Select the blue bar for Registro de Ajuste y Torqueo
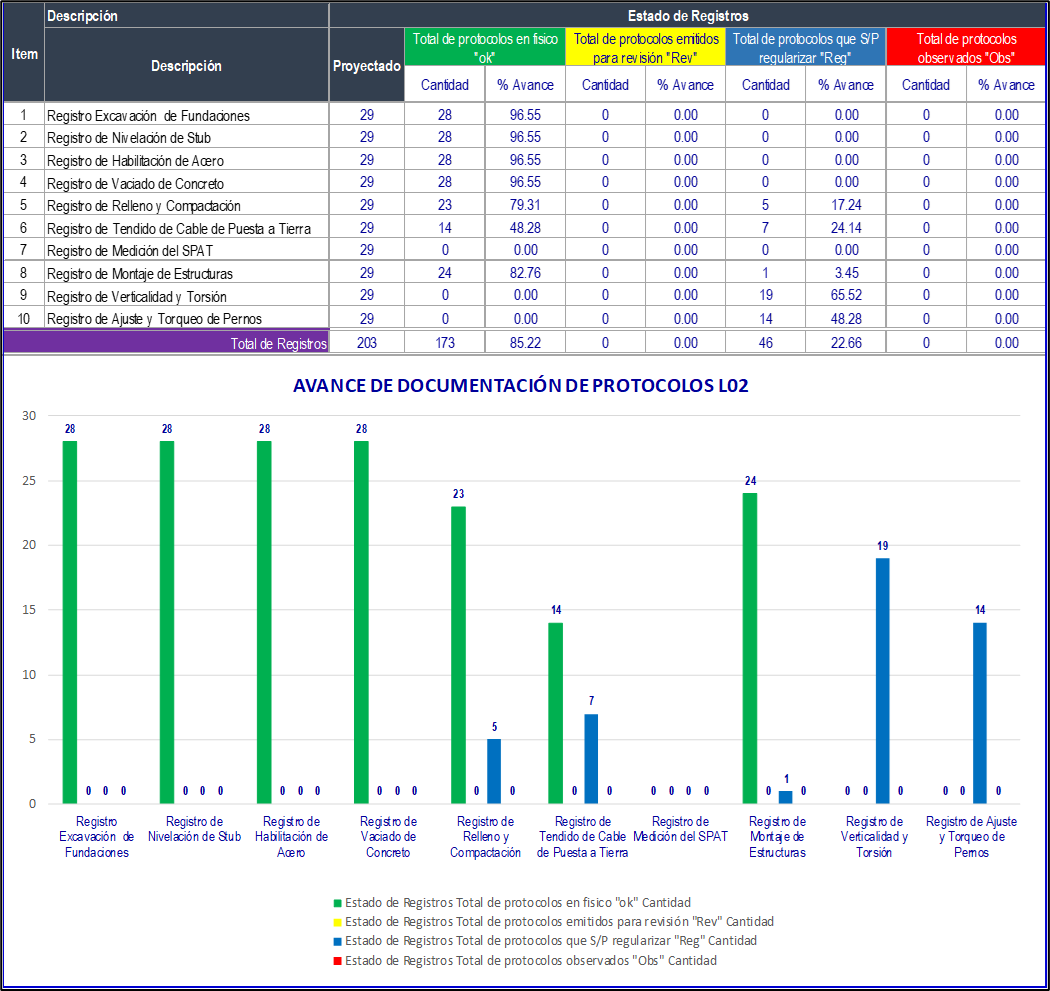The image size is (1050, 991). [980, 712]
